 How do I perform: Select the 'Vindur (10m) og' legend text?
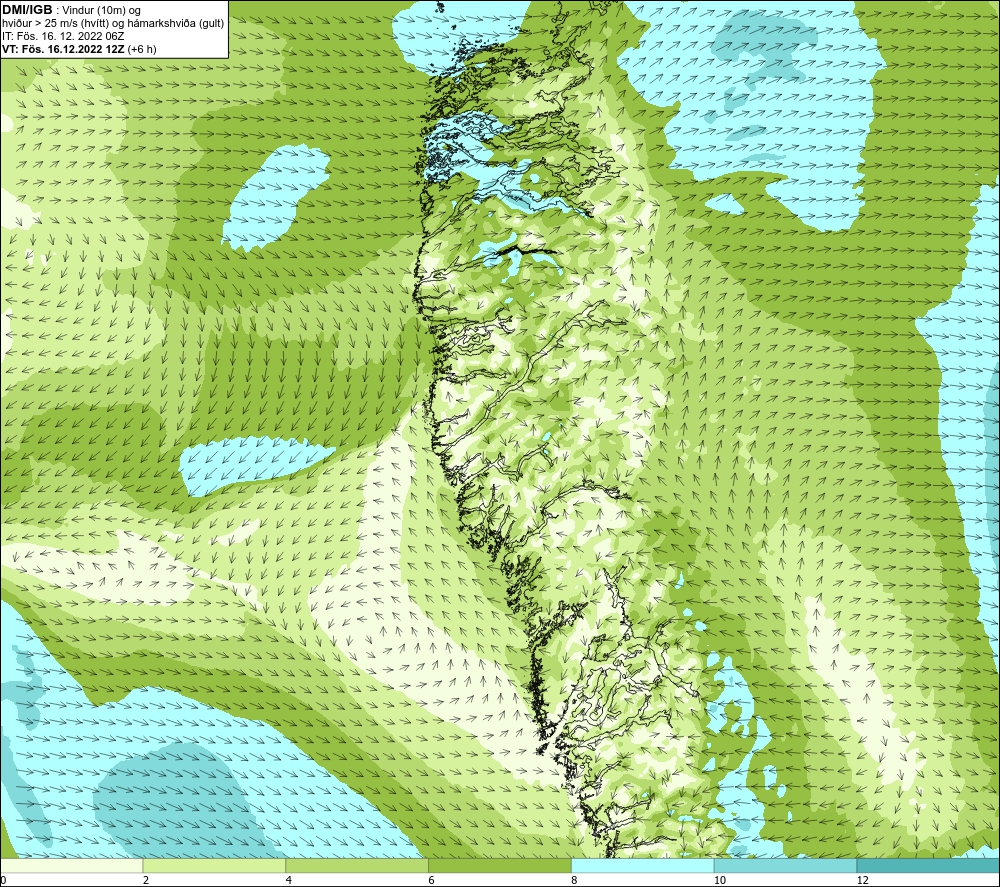point(101,11)
